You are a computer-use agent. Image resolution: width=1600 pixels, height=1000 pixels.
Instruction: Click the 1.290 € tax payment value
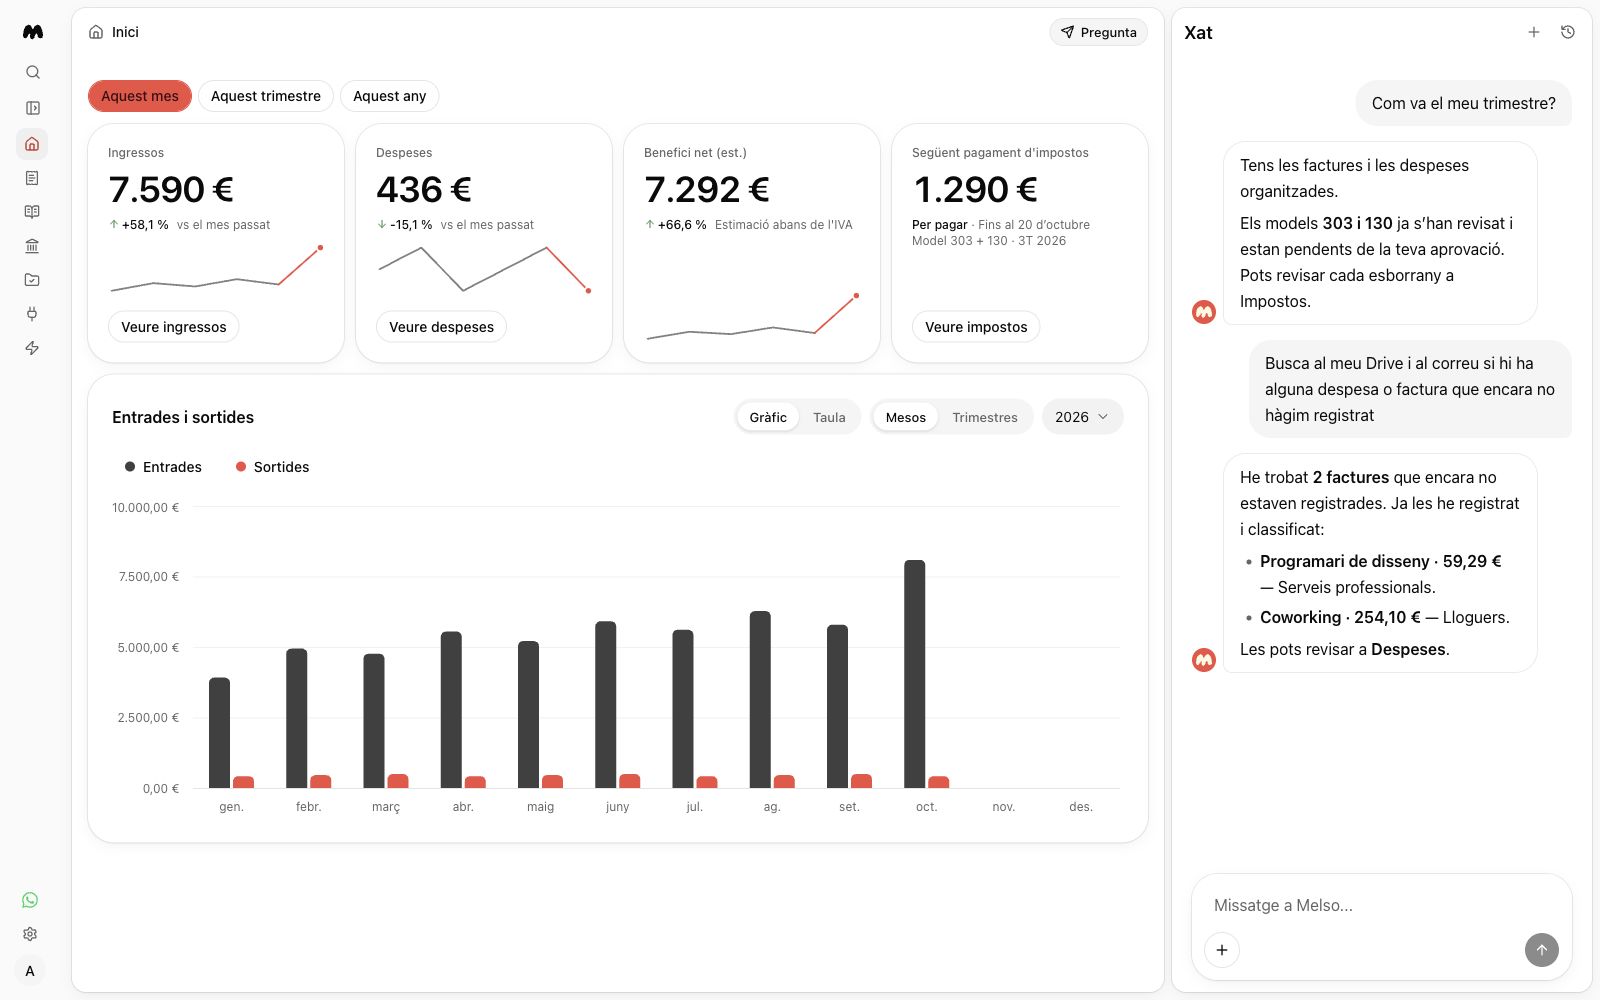pos(975,189)
